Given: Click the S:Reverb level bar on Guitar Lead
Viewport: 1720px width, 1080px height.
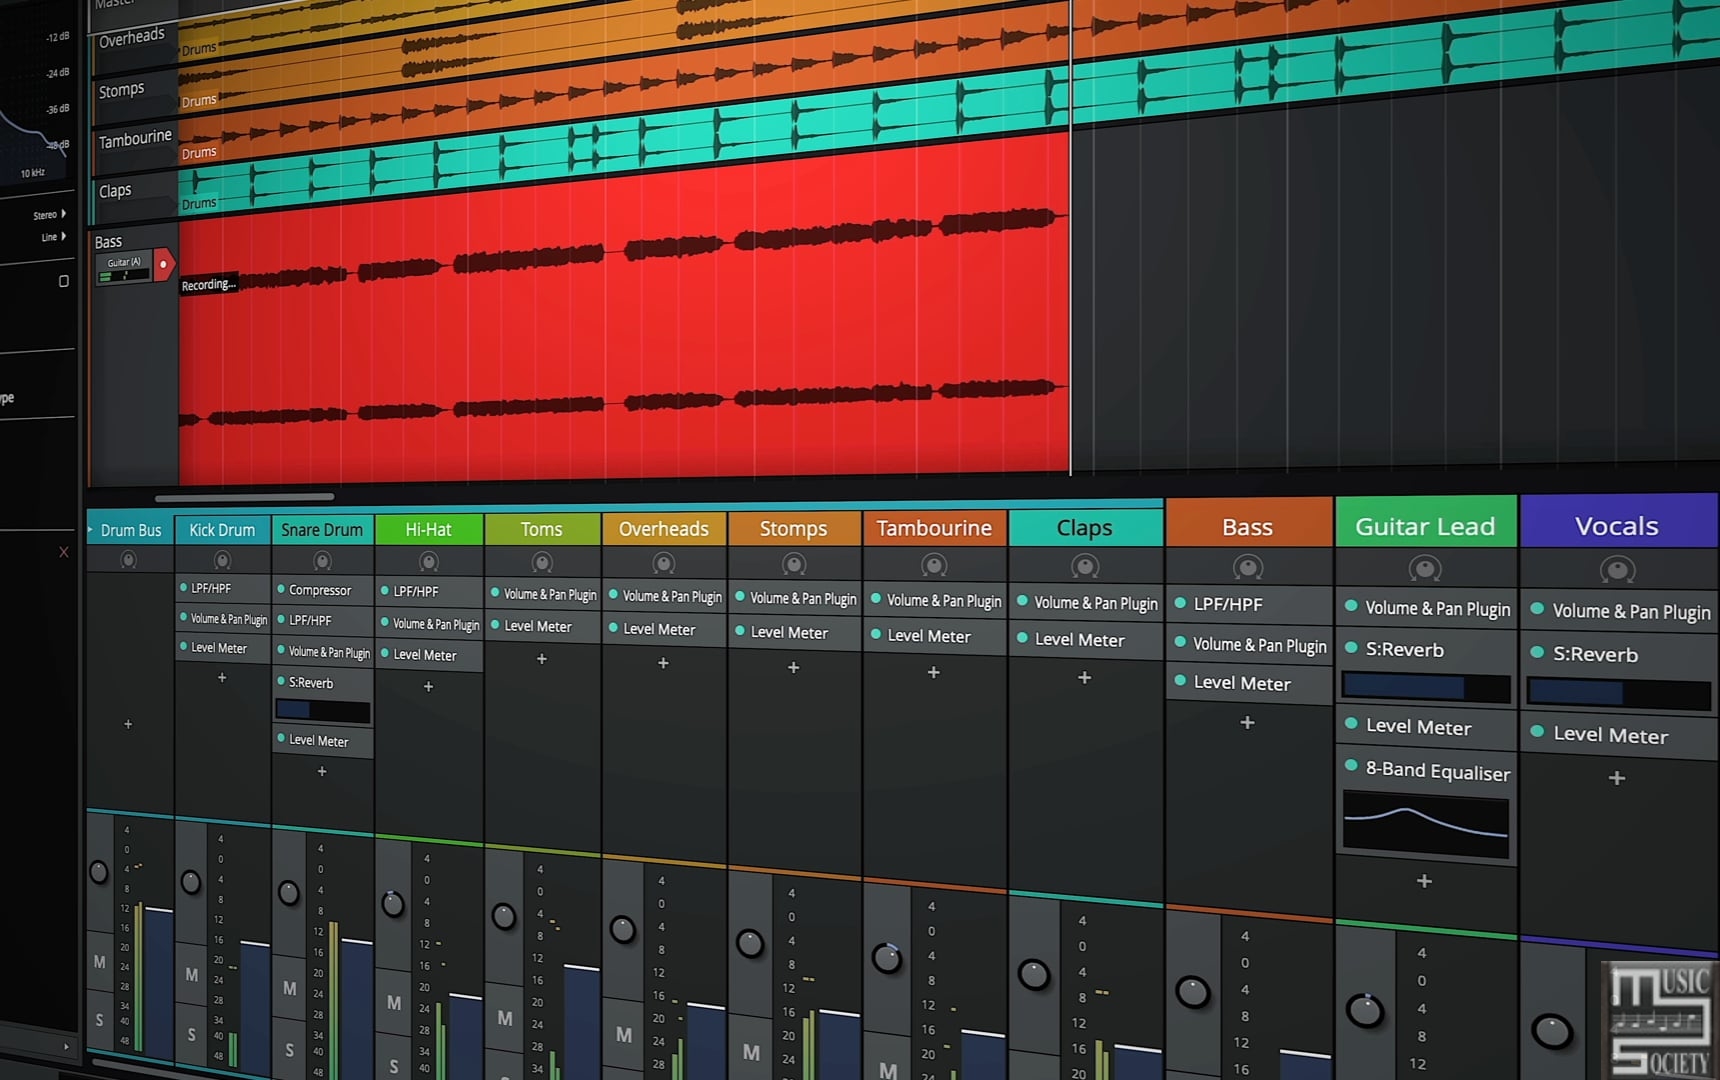Looking at the screenshot, I should 1426,688.
